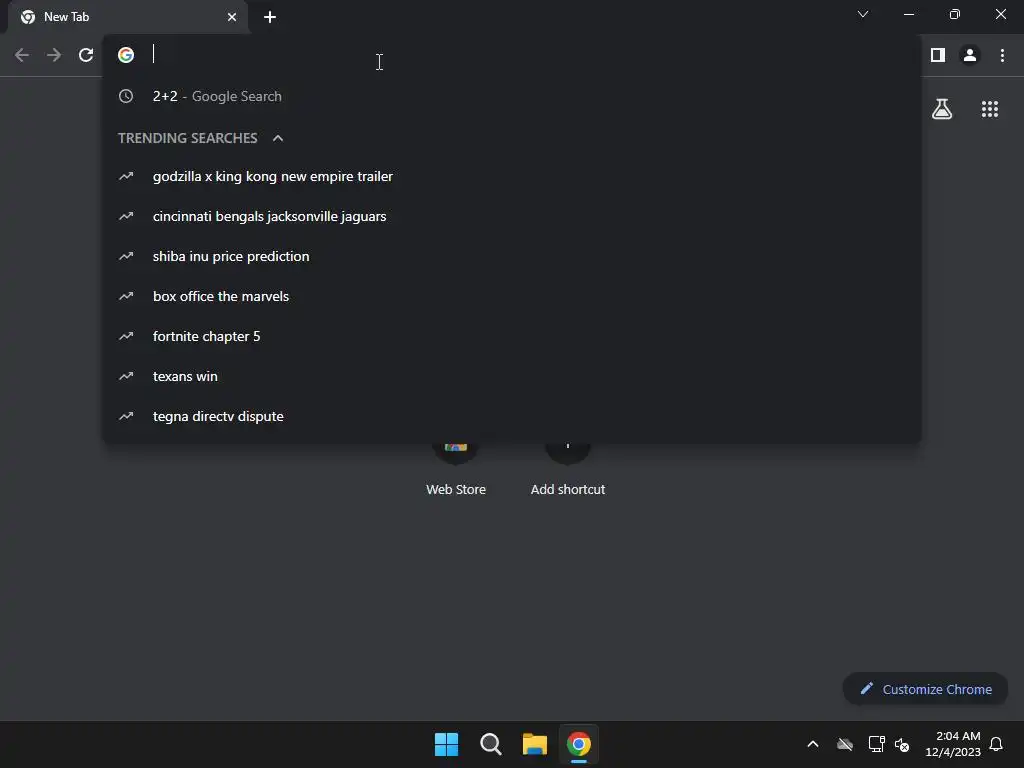Screen dimensions: 1024x768
Task: Collapse the Trending Searches section
Action: pos(278,138)
